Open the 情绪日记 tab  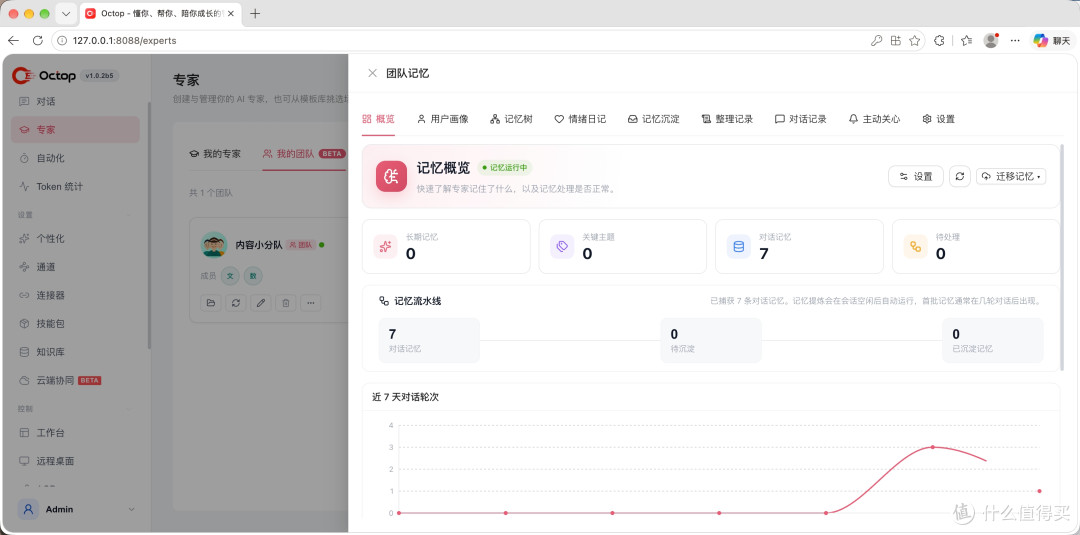pos(580,118)
